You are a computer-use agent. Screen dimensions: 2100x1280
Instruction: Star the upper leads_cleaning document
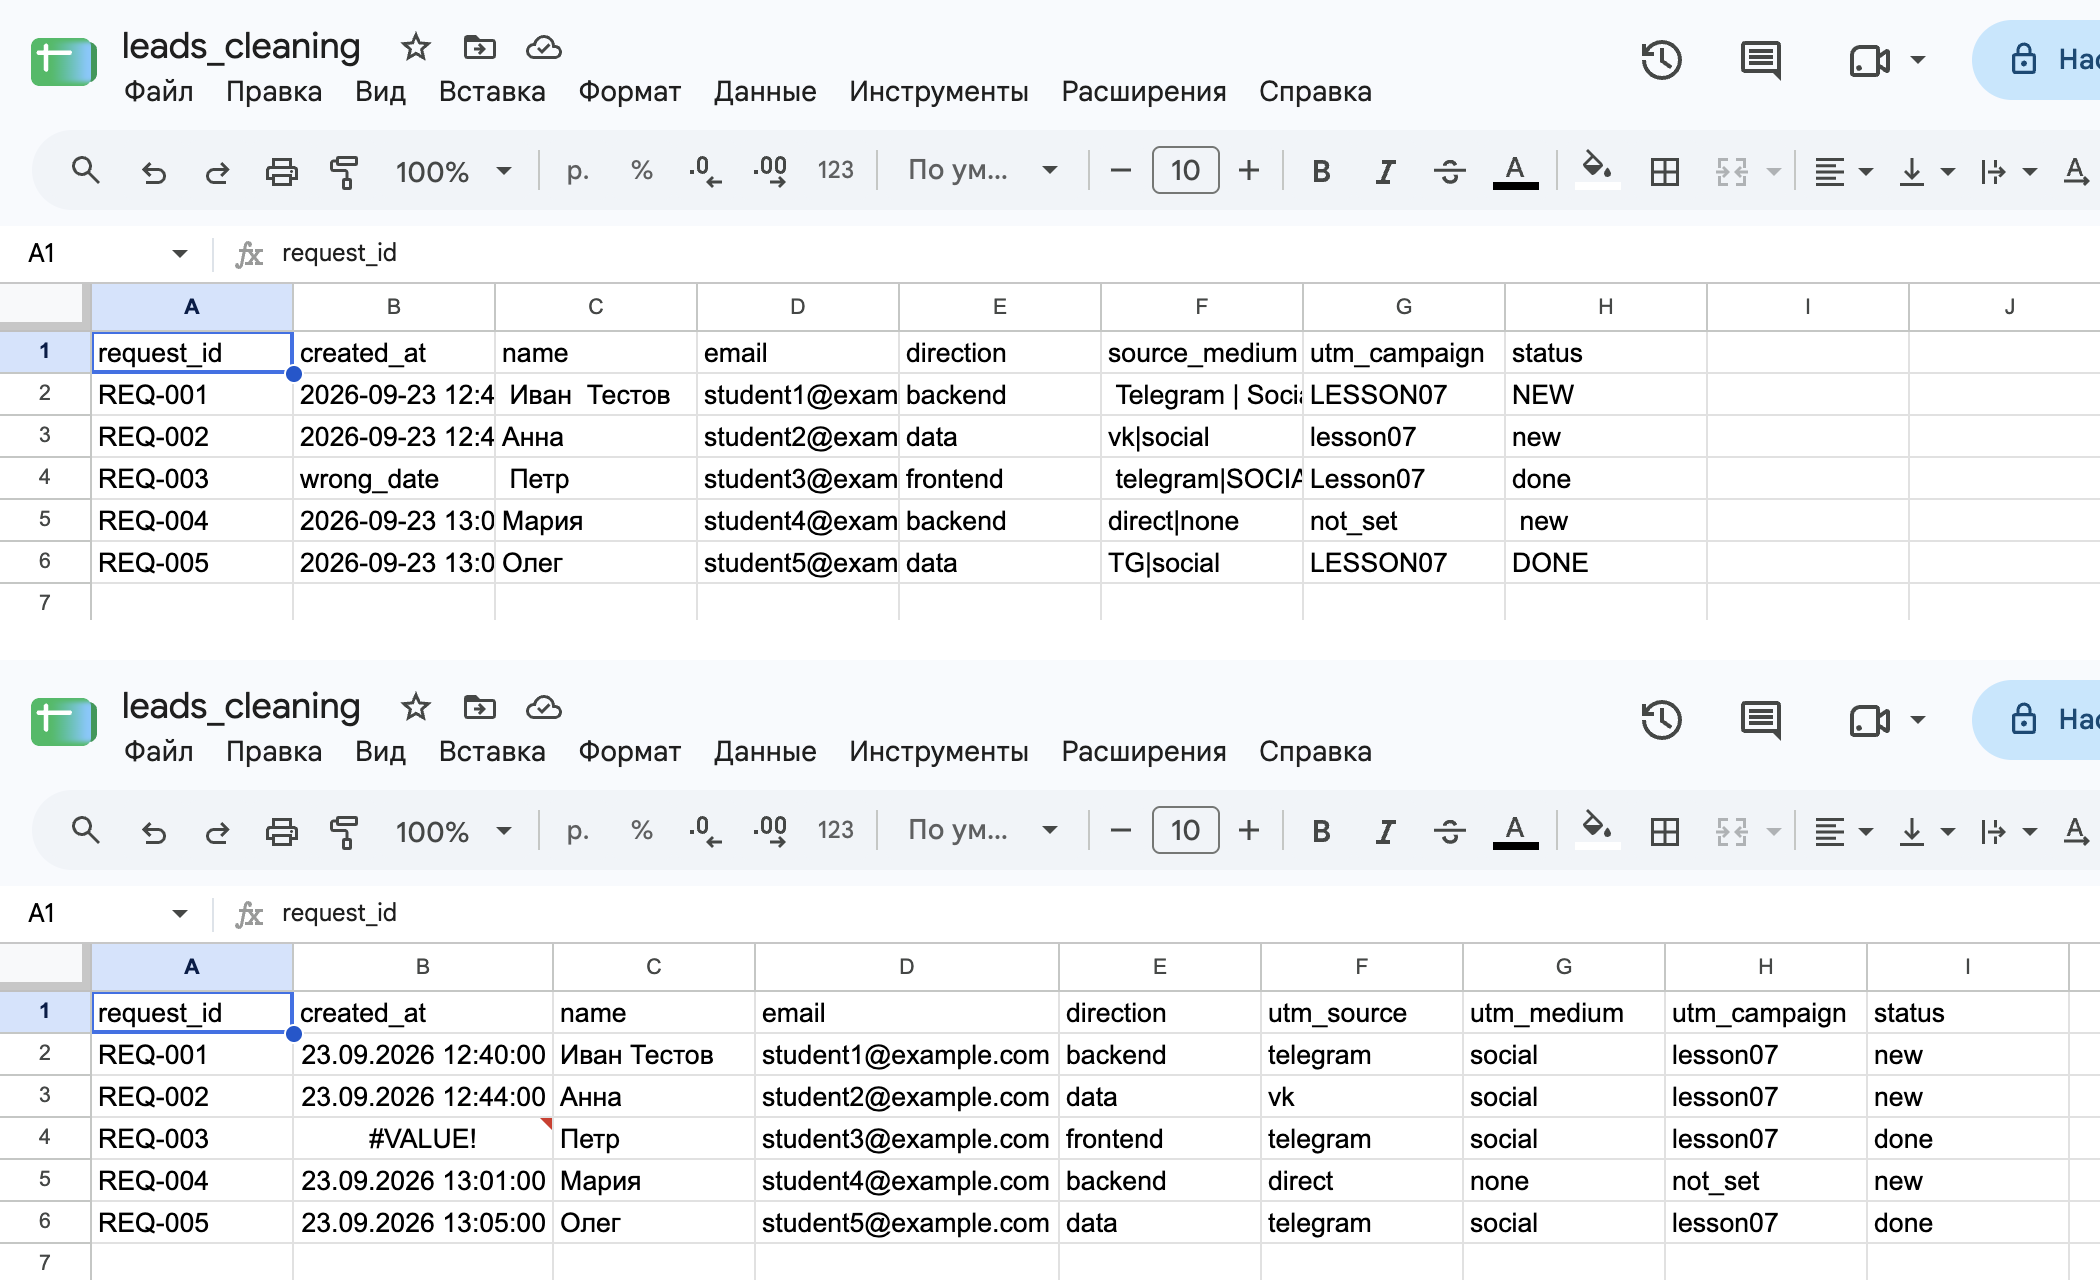pos(415,47)
